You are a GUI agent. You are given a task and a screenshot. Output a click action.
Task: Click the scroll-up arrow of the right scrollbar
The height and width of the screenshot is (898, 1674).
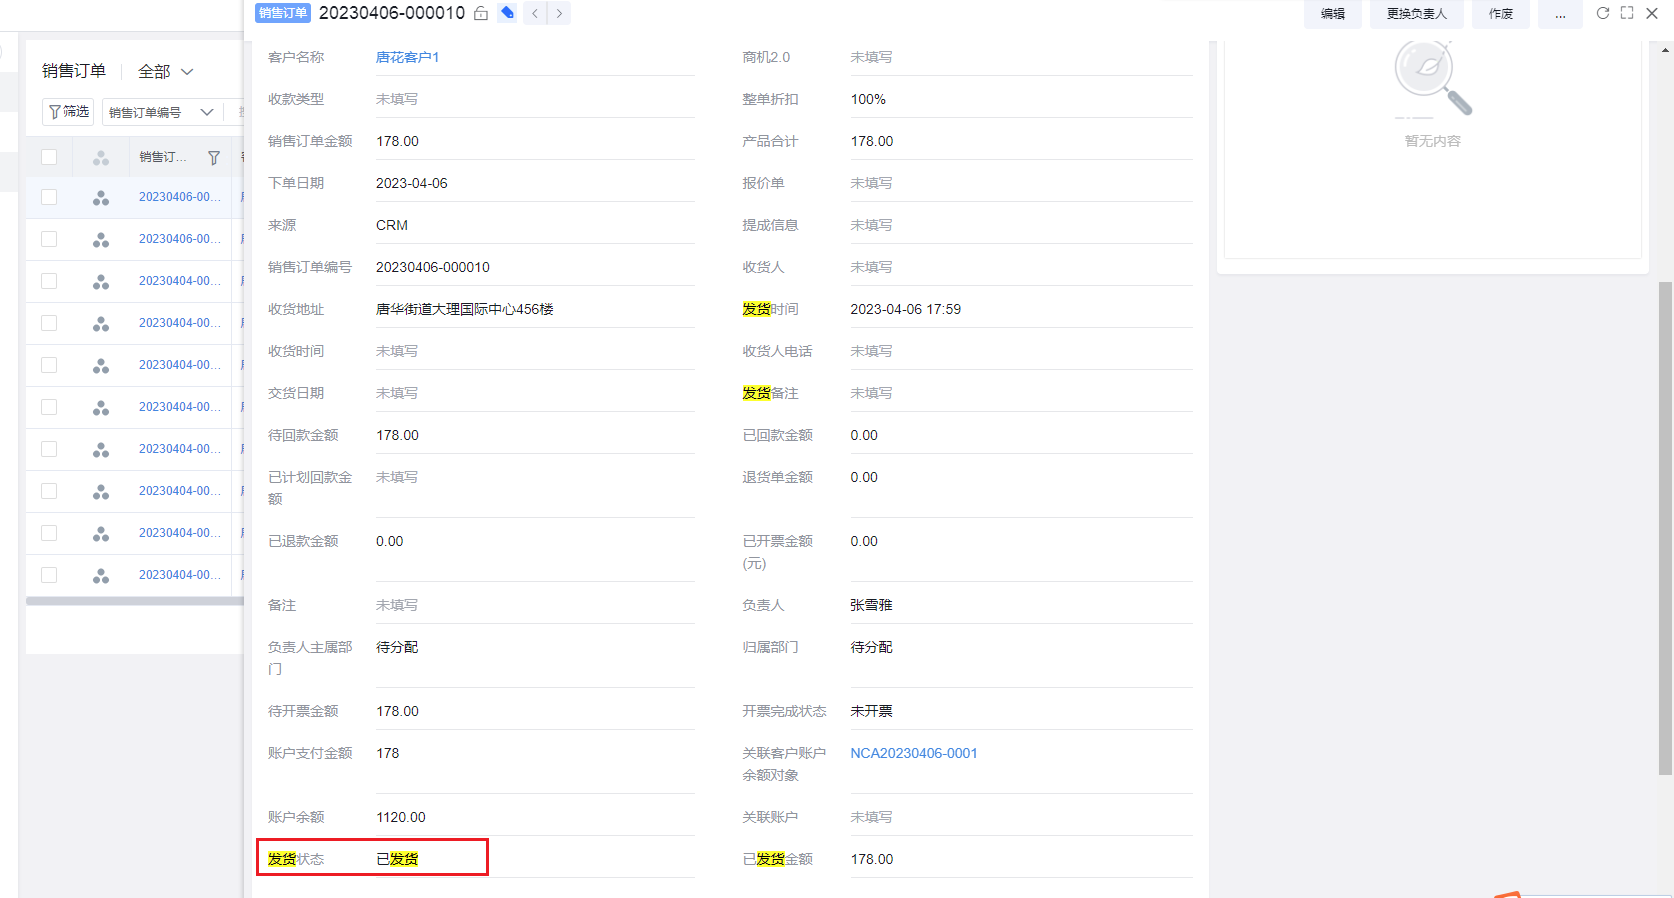click(1666, 49)
